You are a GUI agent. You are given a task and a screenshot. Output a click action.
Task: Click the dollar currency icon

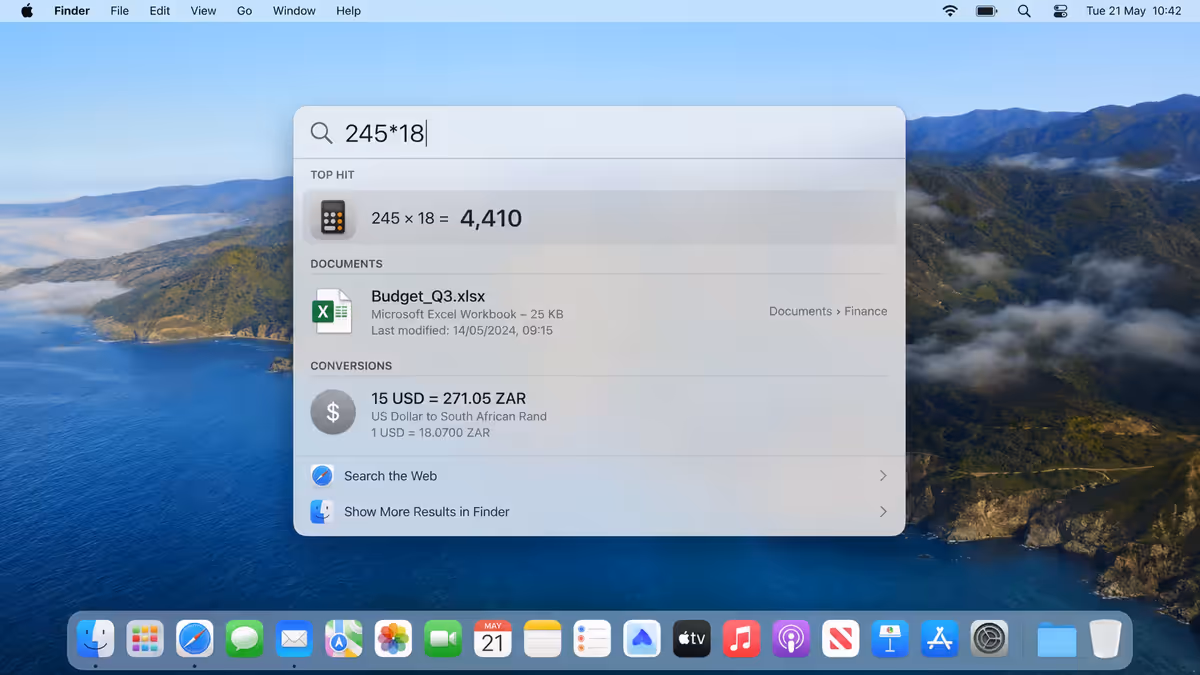pos(333,412)
